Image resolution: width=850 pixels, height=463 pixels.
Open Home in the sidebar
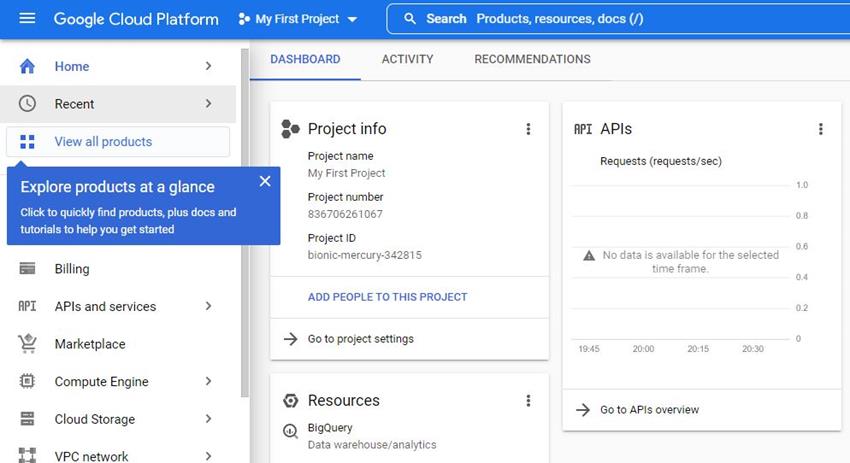[118, 66]
